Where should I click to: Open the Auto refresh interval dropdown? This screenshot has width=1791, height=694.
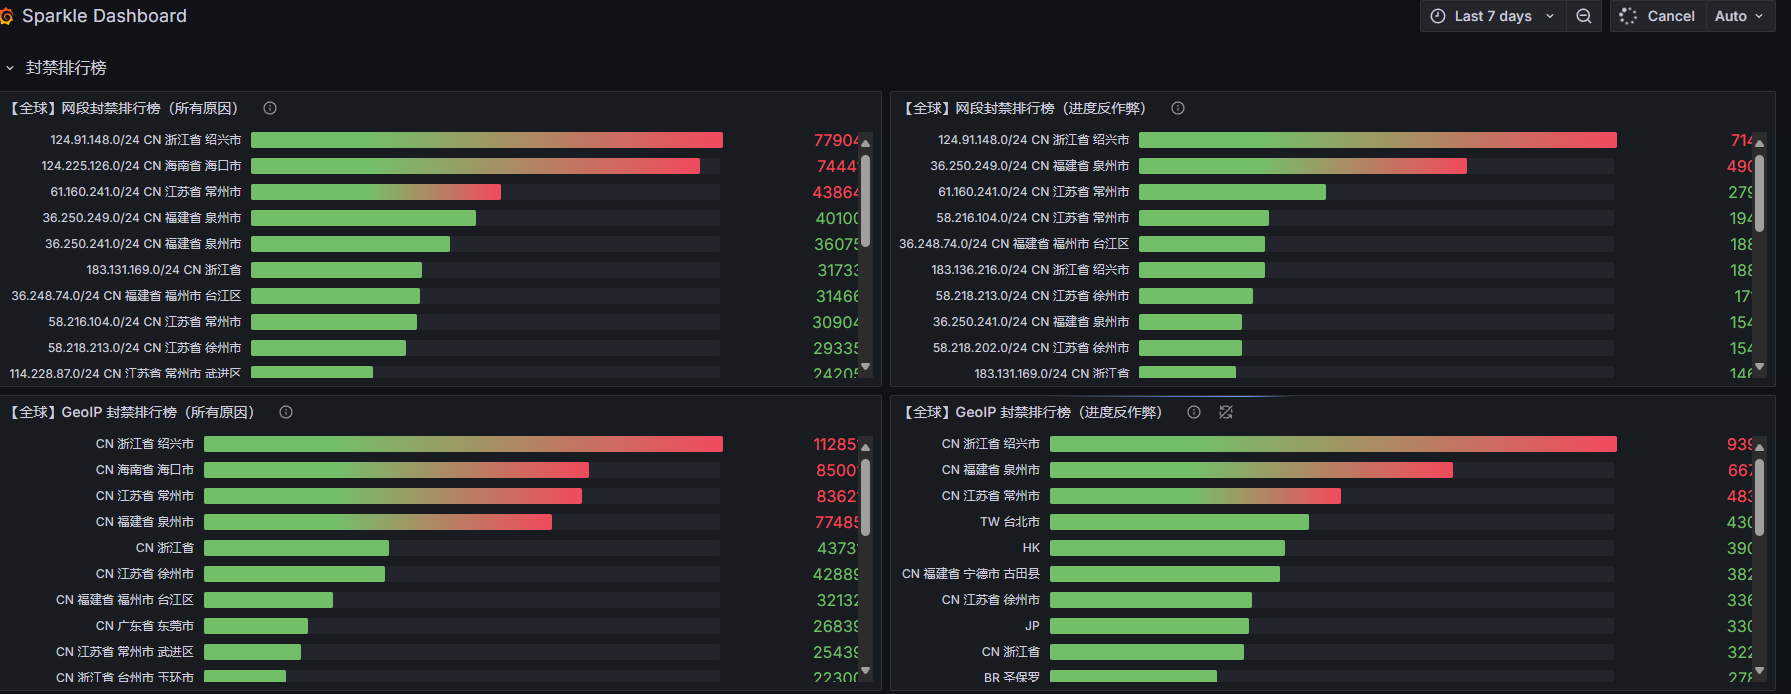click(x=1739, y=16)
